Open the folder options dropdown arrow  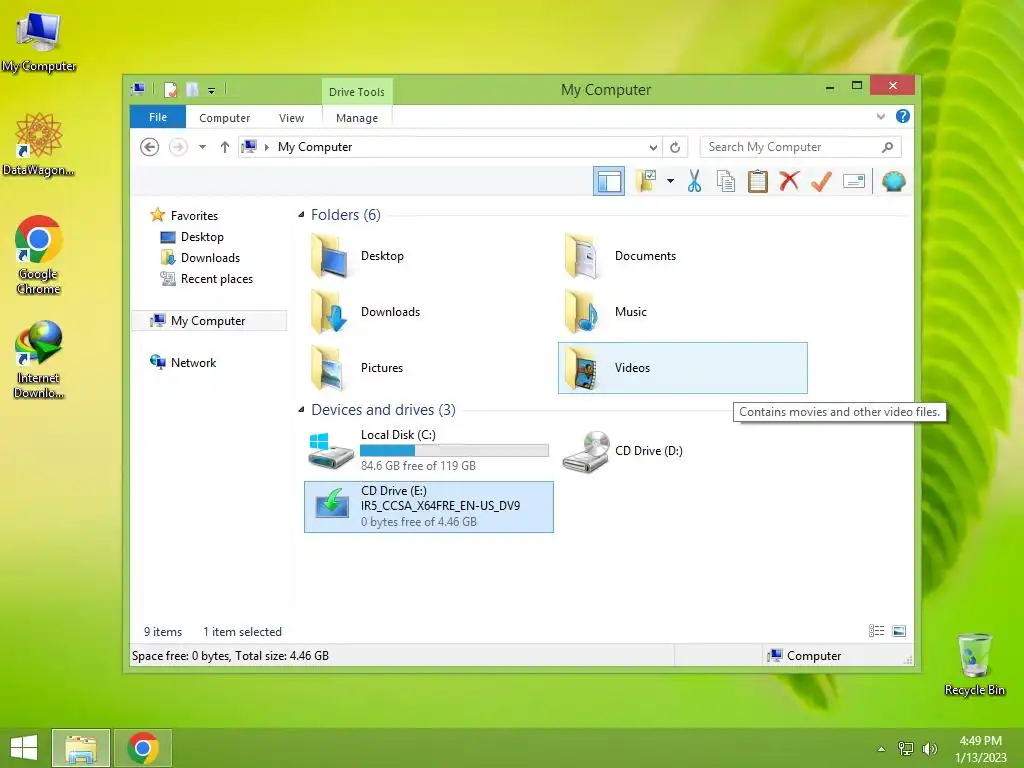670,181
